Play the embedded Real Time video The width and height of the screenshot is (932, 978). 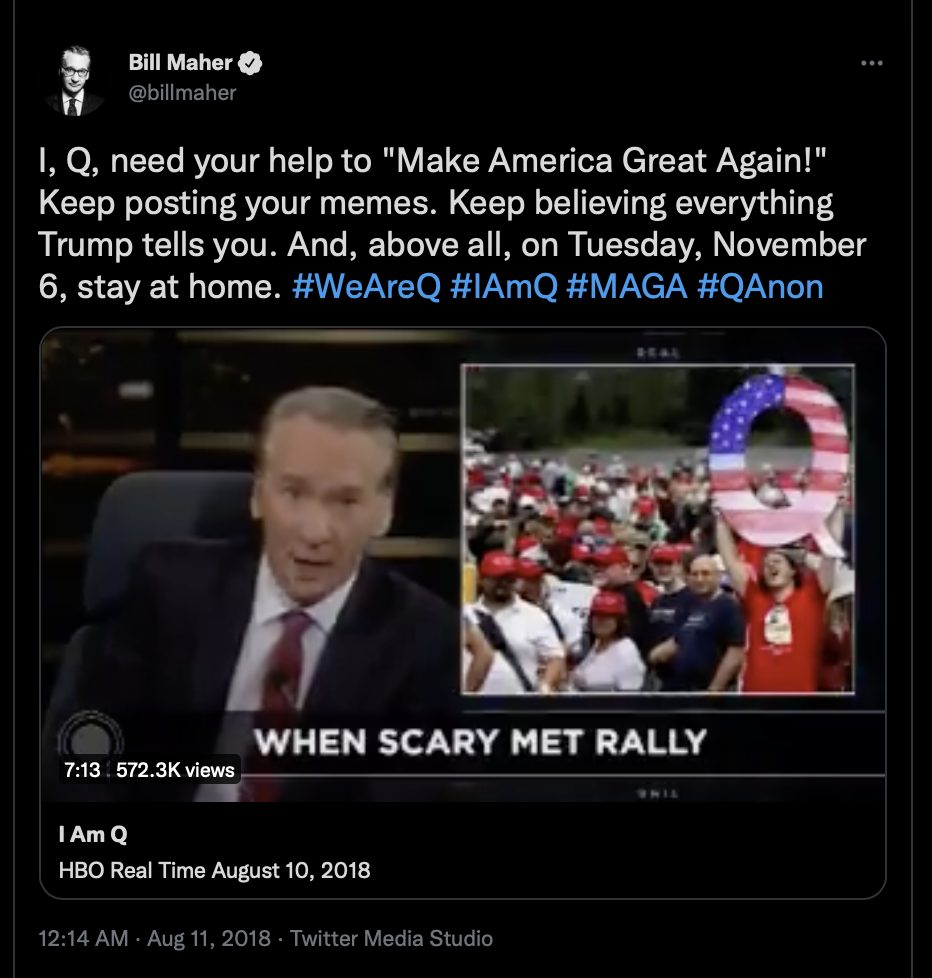(x=462, y=564)
